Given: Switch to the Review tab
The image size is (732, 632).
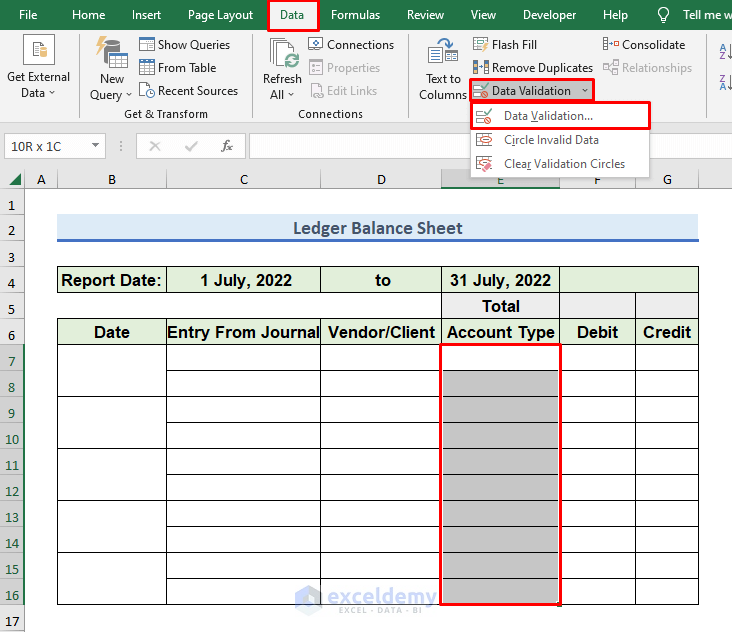Looking at the screenshot, I should point(425,15).
